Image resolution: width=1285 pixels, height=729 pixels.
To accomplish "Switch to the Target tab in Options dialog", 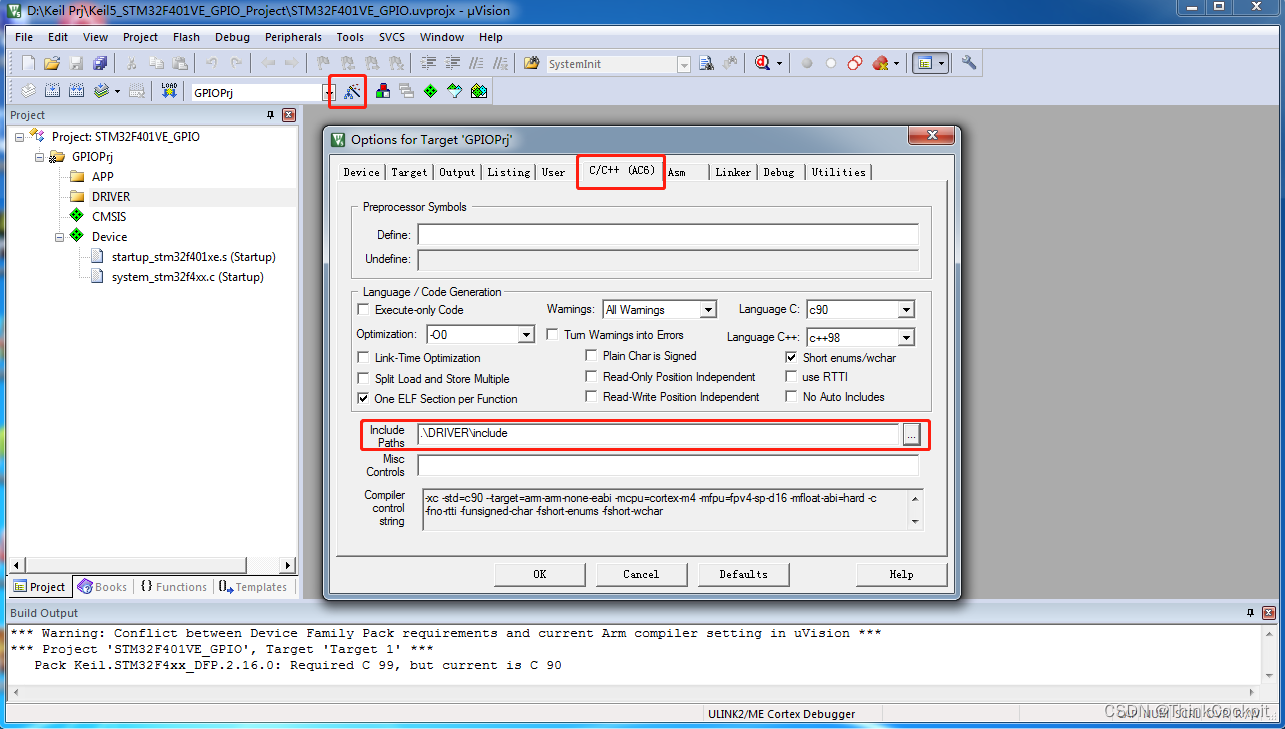I will click(x=409, y=172).
